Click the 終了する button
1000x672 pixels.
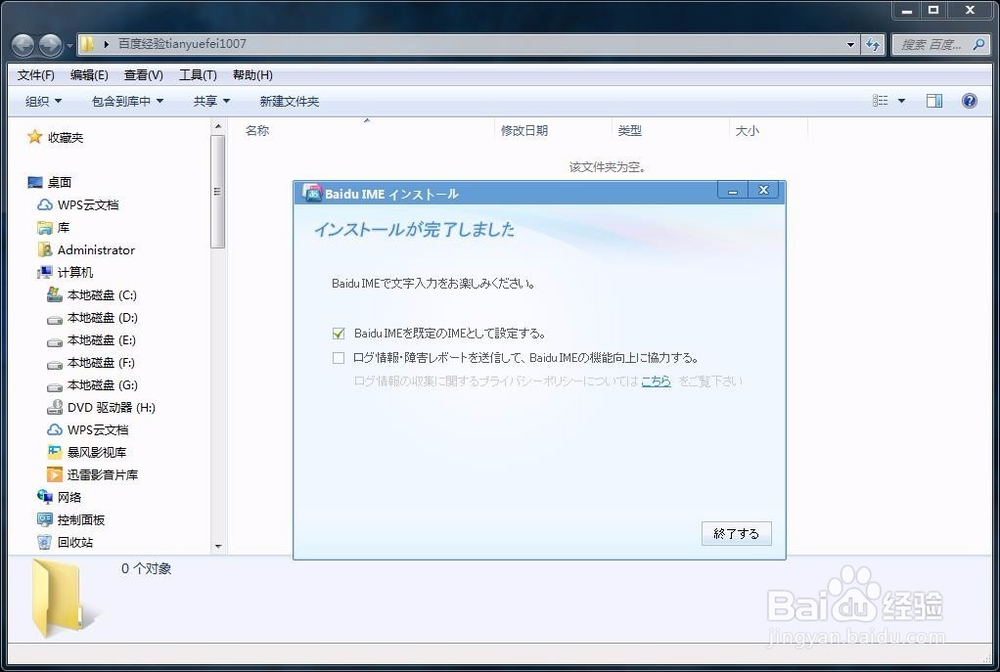coord(737,534)
